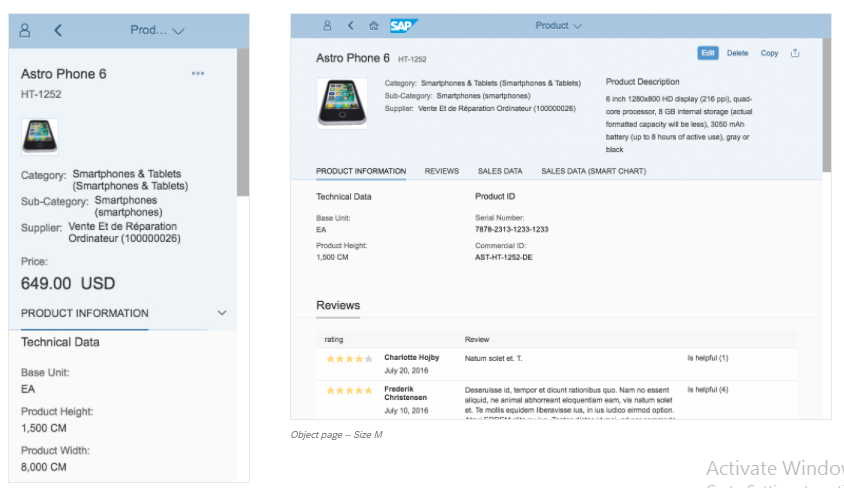Switch to the SALES DATA tab
The width and height of the screenshot is (844, 488).
click(x=500, y=171)
